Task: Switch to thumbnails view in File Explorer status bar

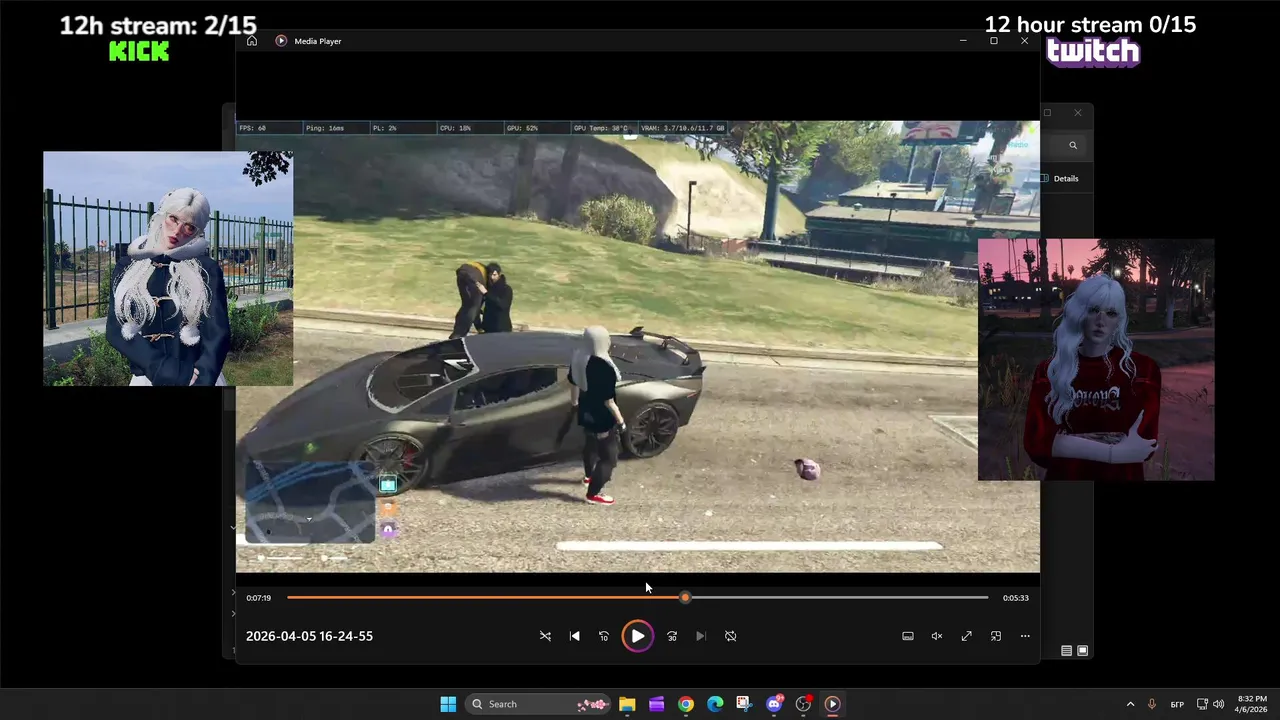Action: 1082,650
